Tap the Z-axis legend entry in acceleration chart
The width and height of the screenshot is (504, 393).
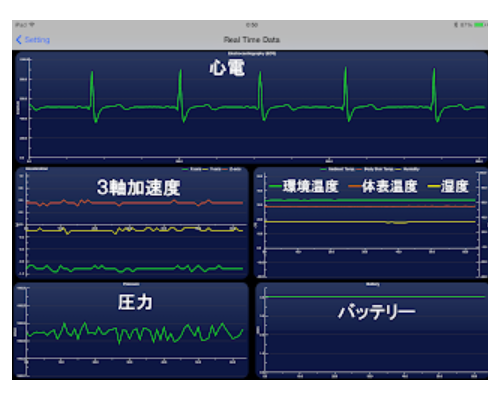[x=231, y=169]
